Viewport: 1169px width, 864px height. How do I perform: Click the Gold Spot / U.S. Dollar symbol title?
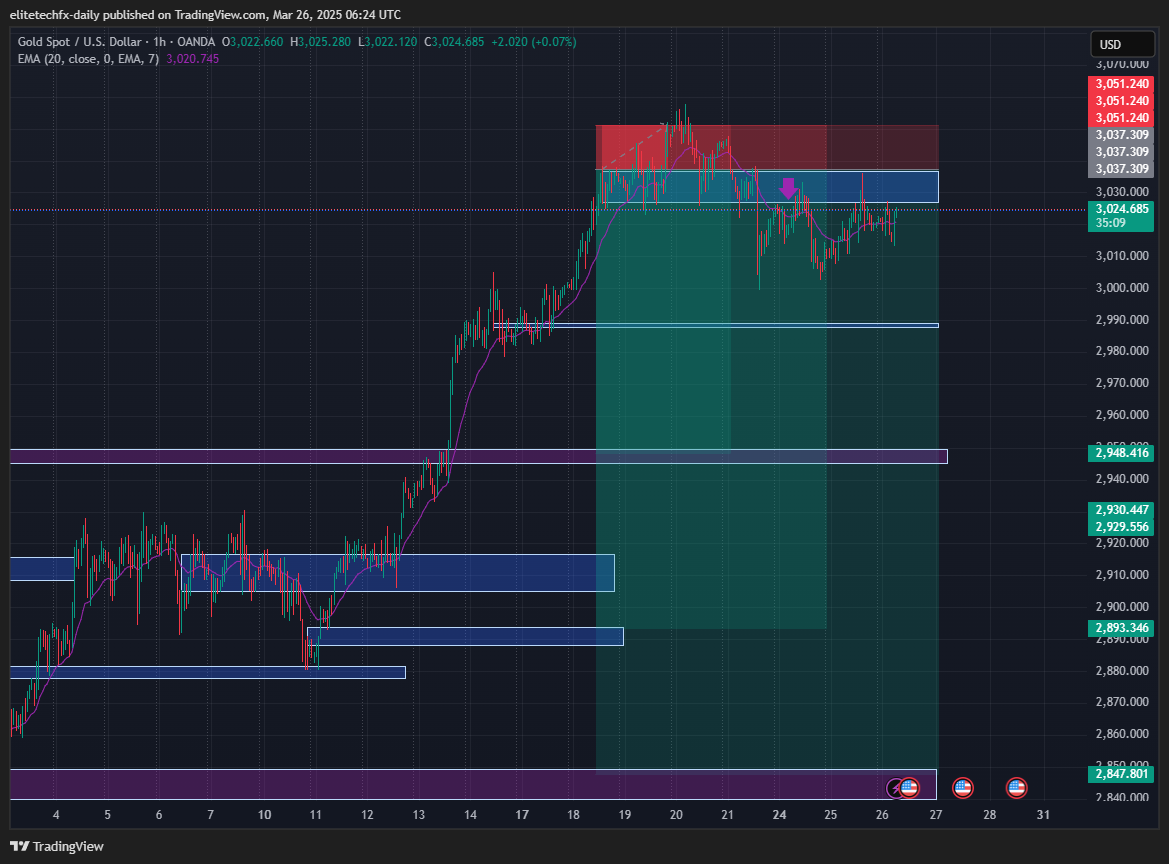point(79,42)
